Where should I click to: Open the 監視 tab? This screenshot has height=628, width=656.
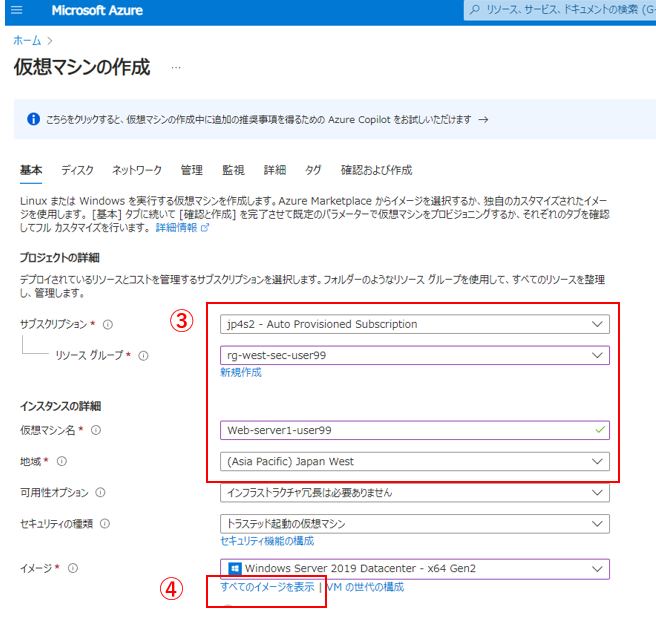[233, 170]
